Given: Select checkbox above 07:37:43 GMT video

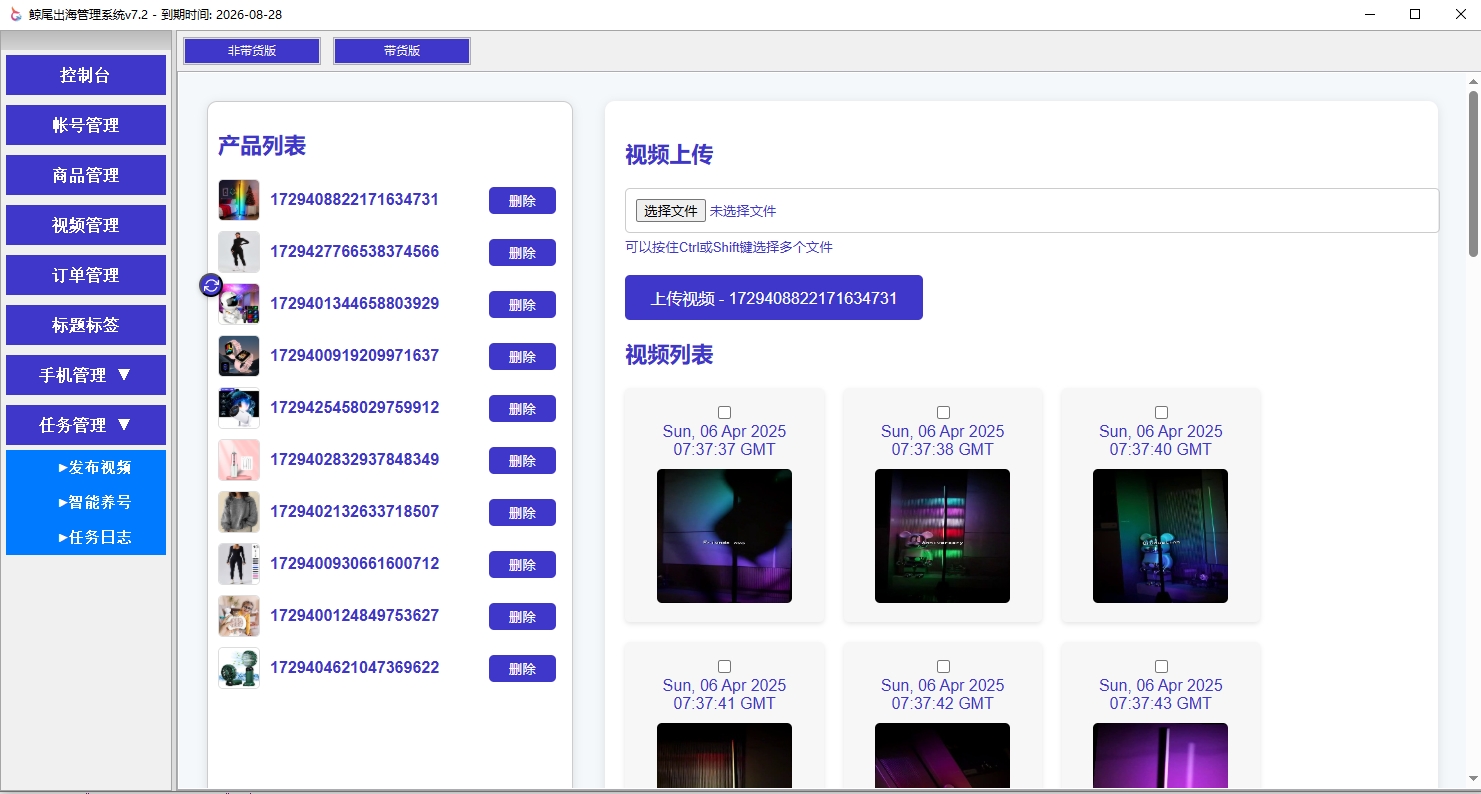Looking at the screenshot, I should (x=1161, y=667).
